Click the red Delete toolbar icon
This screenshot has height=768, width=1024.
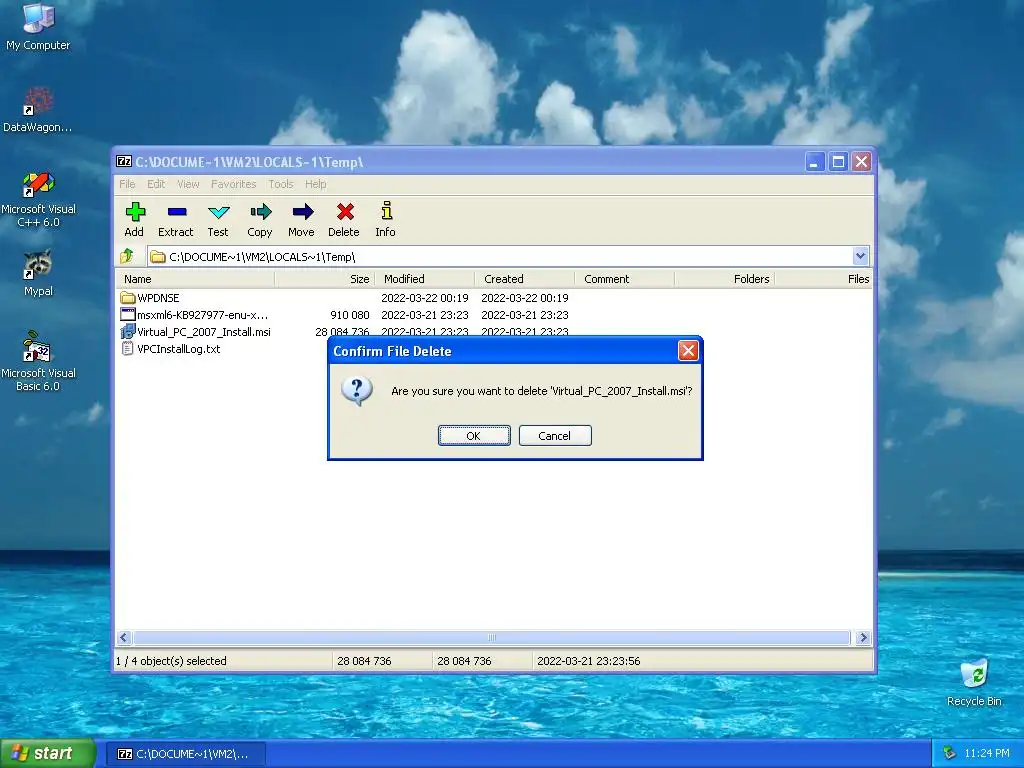click(x=345, y=212)
